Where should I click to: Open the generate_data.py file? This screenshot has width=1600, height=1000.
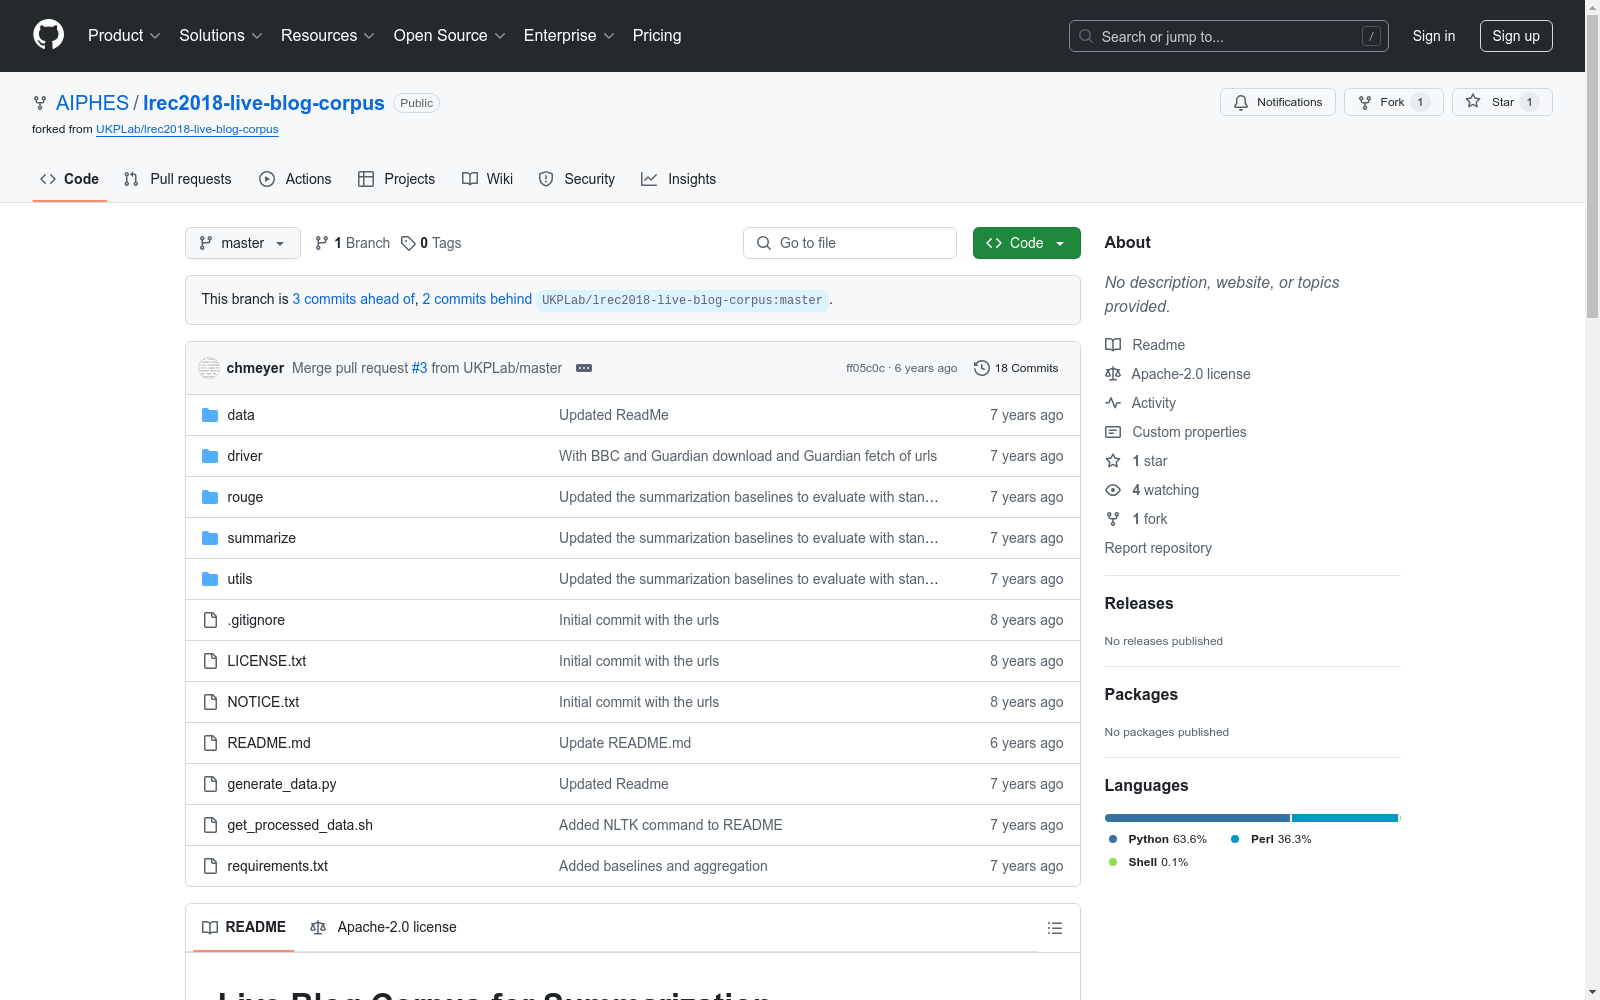point(282,784)
